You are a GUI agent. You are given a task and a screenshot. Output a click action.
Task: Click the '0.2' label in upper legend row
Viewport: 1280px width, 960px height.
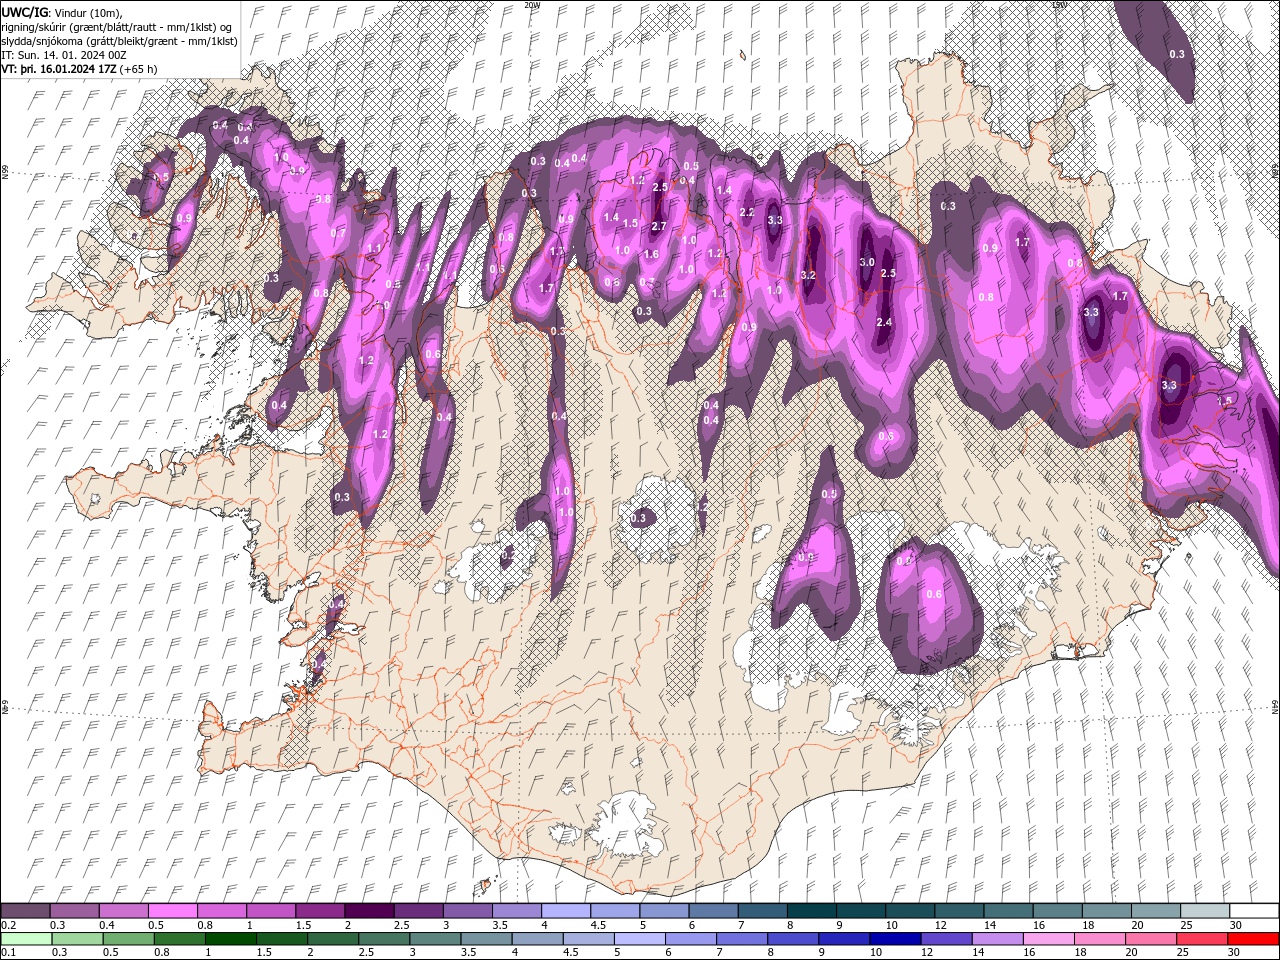click(x=7, y=925)
